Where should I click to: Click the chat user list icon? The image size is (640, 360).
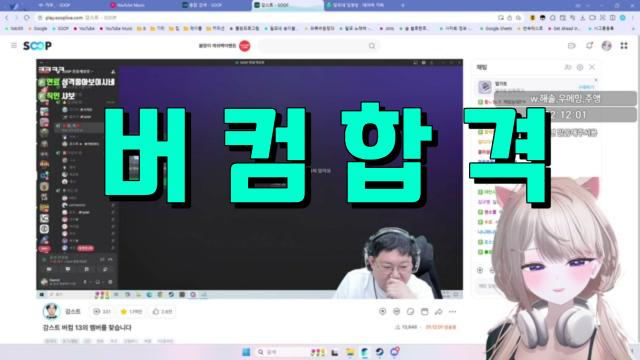tap(567, 67)
